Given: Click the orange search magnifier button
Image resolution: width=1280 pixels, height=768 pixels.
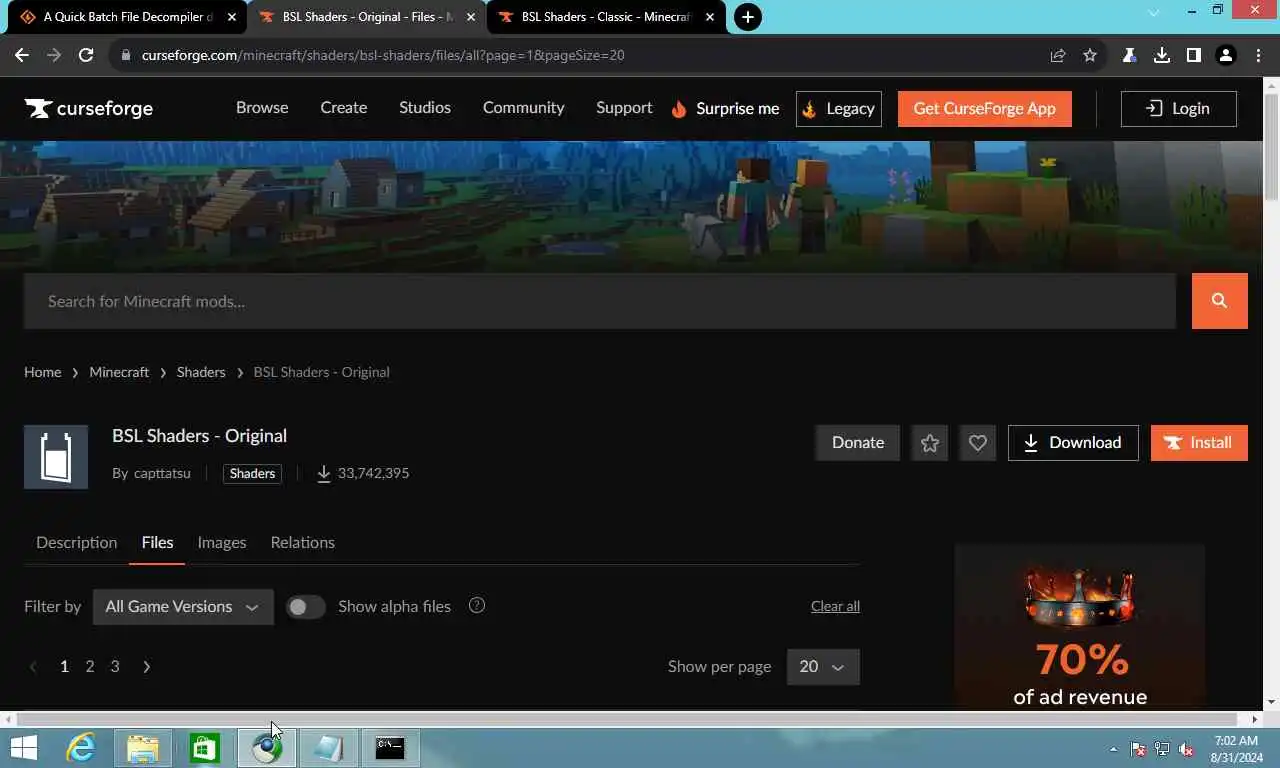Looking at the screenshot, I should [x=1219, y=301].
